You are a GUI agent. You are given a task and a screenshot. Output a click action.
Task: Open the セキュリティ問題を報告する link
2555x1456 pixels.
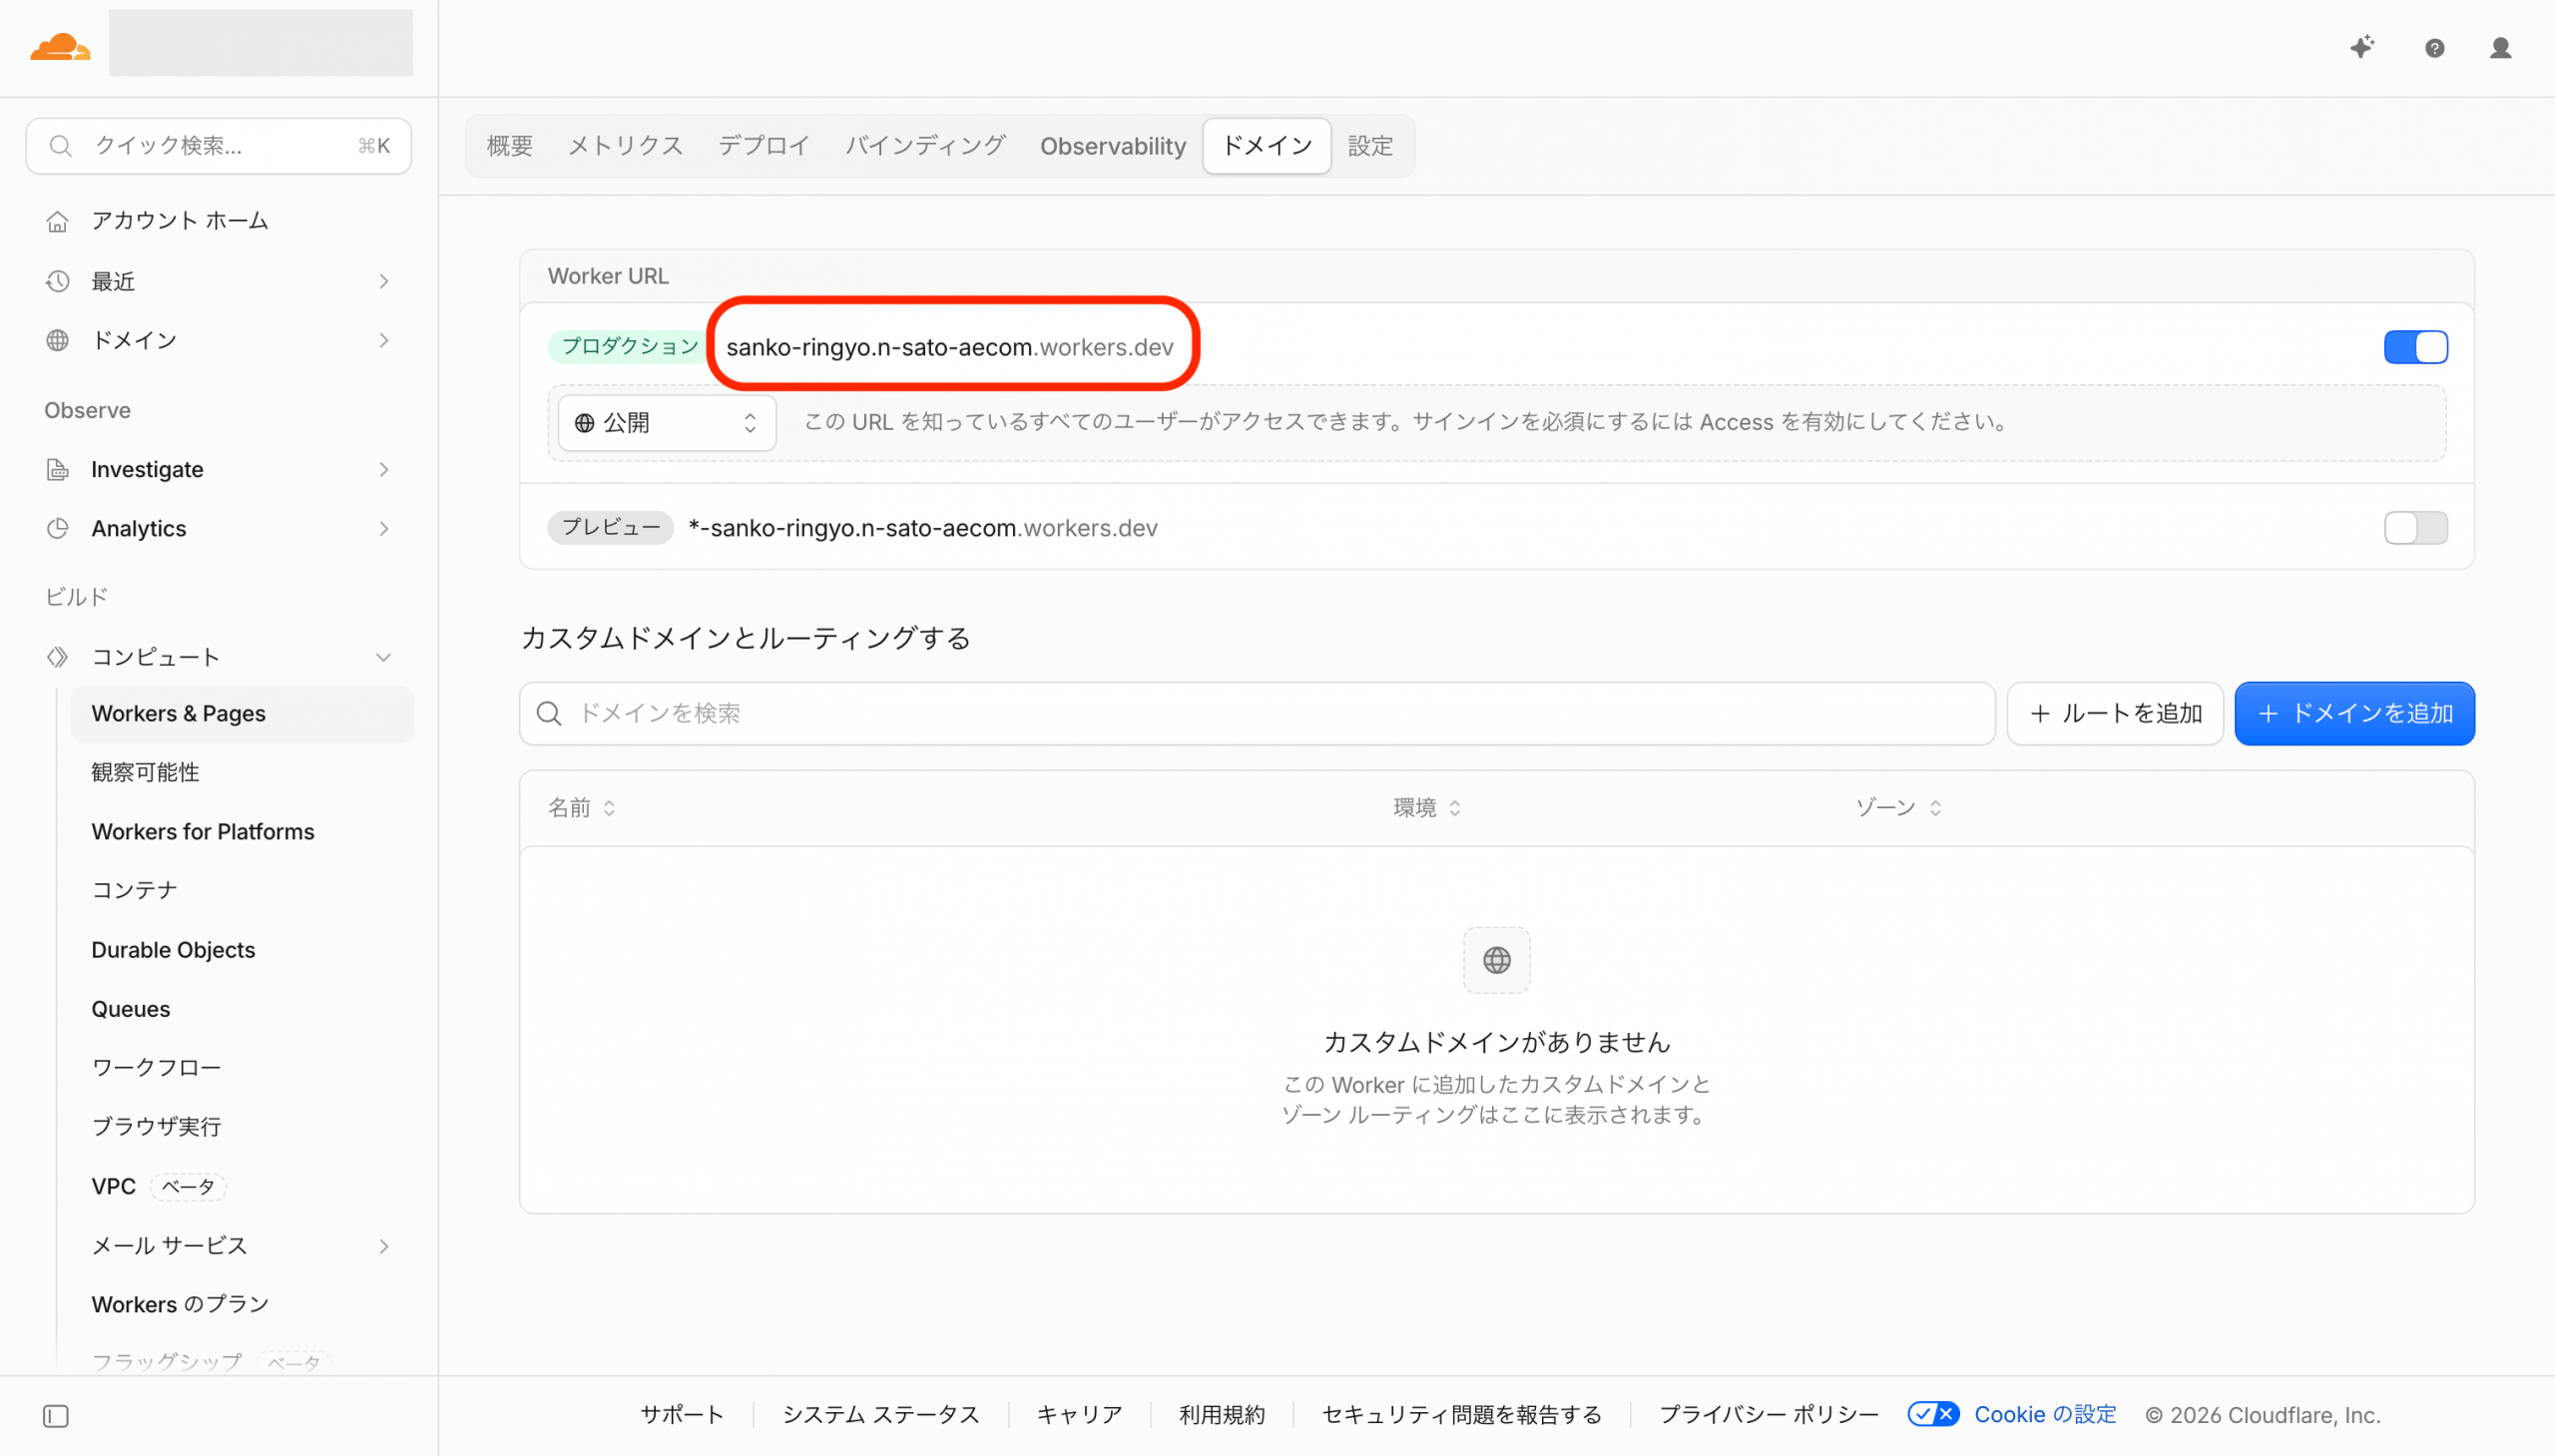1461,1414
